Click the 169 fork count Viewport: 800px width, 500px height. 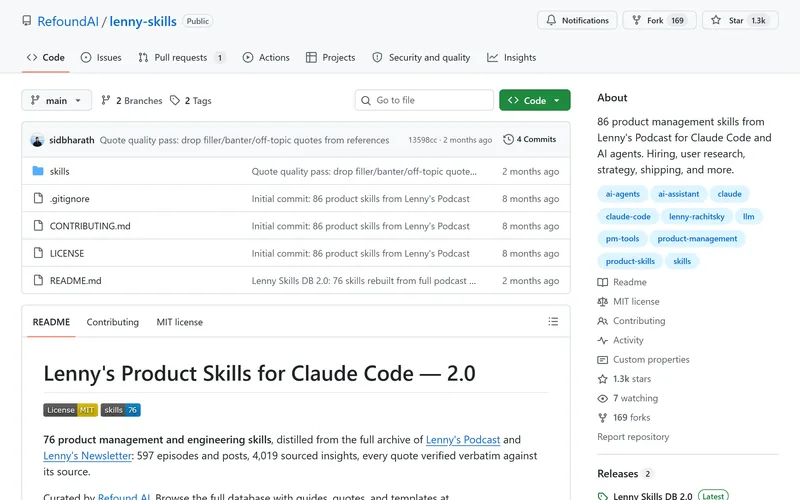pyautogui.click(x=677, y=20)
